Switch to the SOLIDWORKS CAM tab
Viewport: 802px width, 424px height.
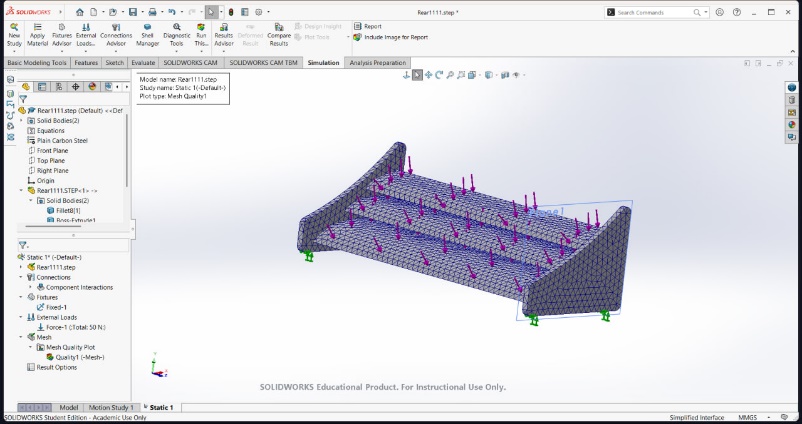coord(190,63)
